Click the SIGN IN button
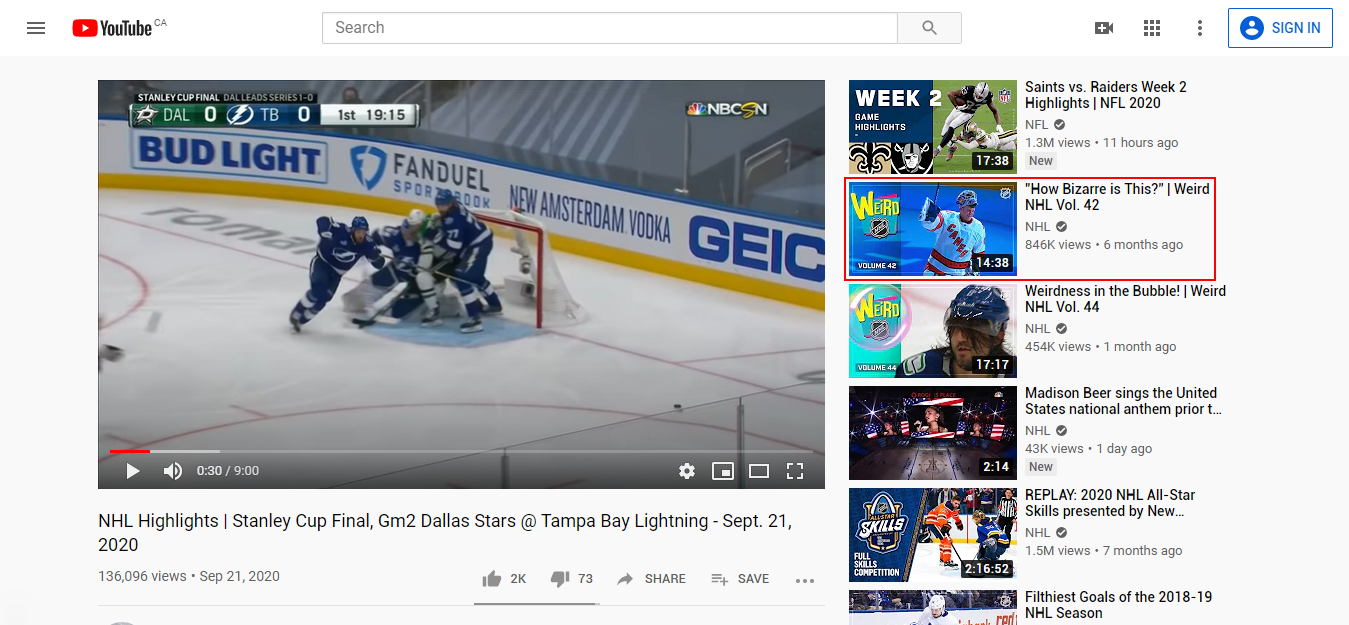The image size is (1349, 625). click(1281, 28)
